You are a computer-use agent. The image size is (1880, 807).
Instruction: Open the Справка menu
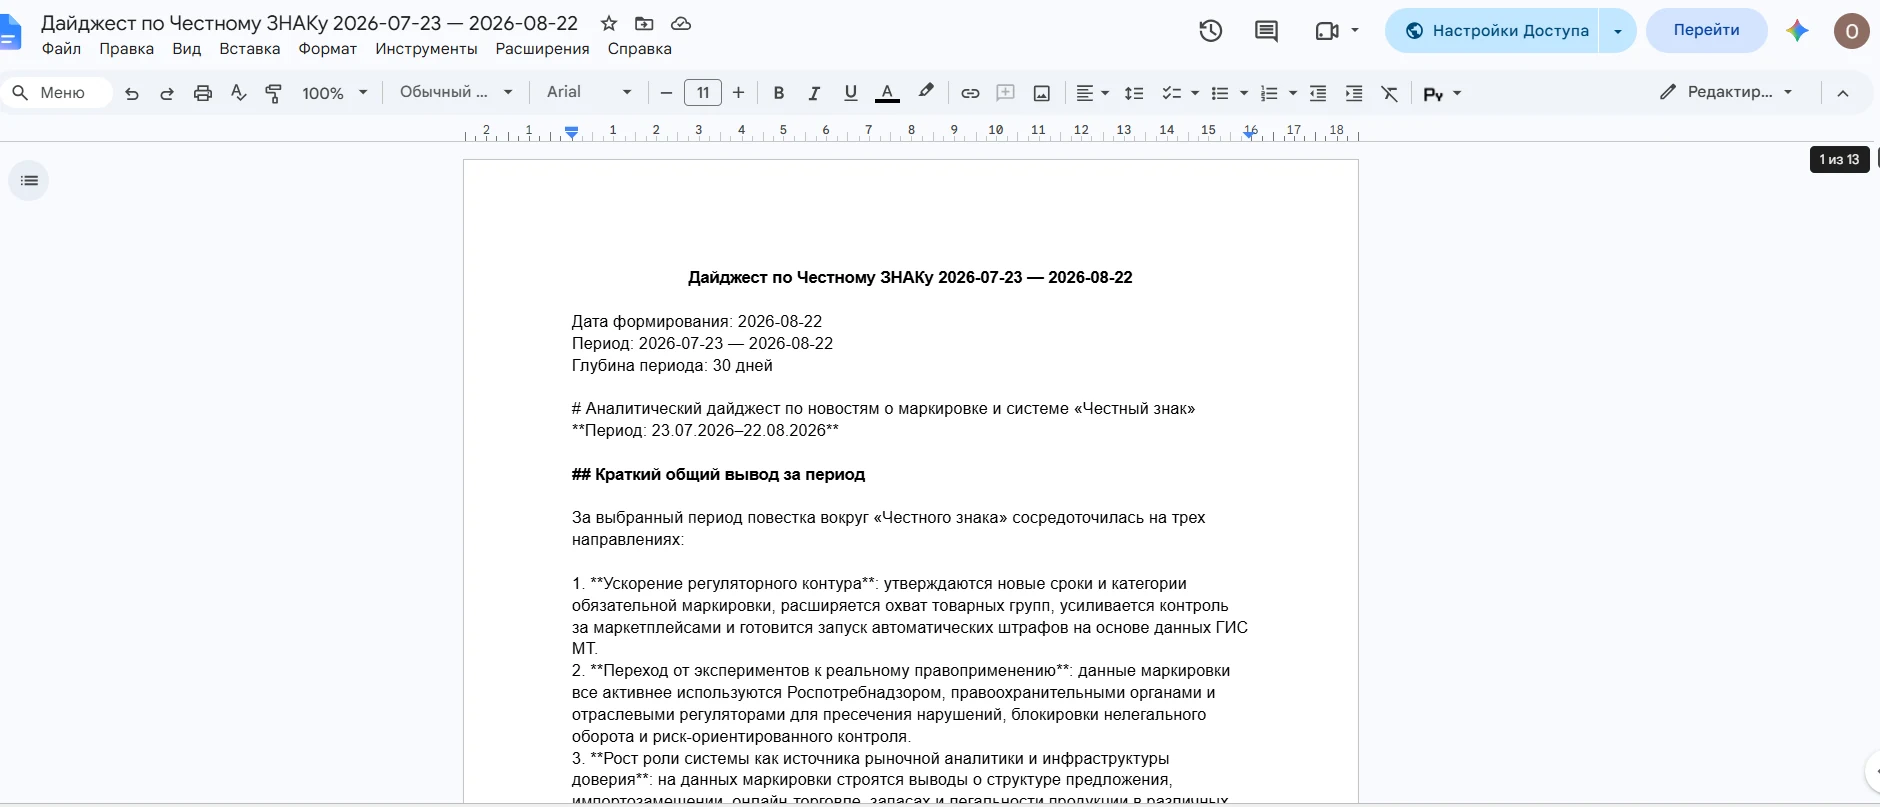640,49
